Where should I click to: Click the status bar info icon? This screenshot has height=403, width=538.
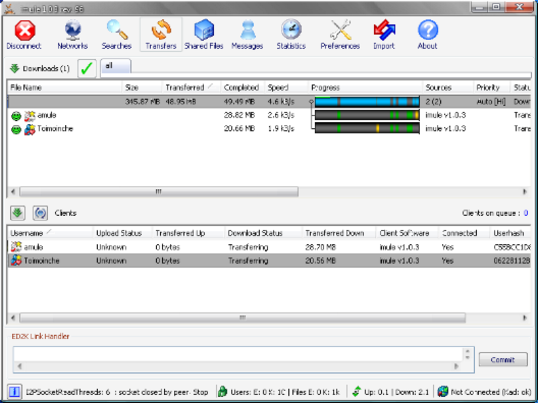[14, 392]
